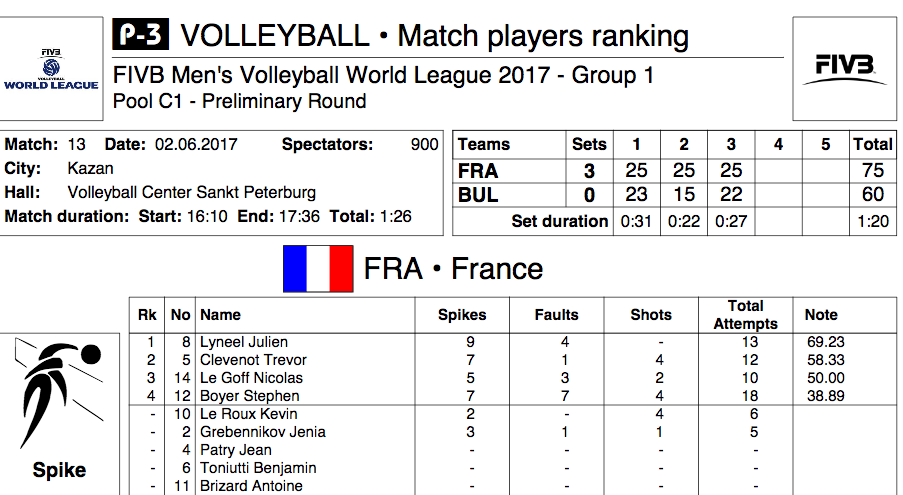
Task: Select the Spikes column header
Action: click(462, 314)
